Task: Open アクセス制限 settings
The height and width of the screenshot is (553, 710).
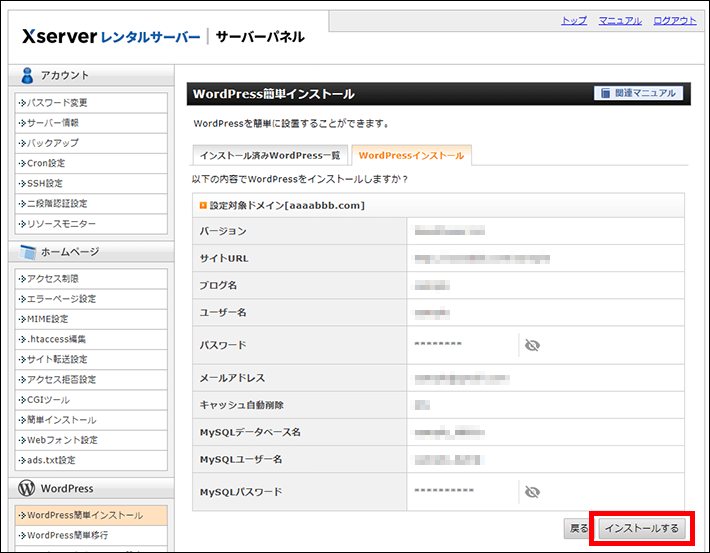Action: pyautogui.click(x=91, y=279)
